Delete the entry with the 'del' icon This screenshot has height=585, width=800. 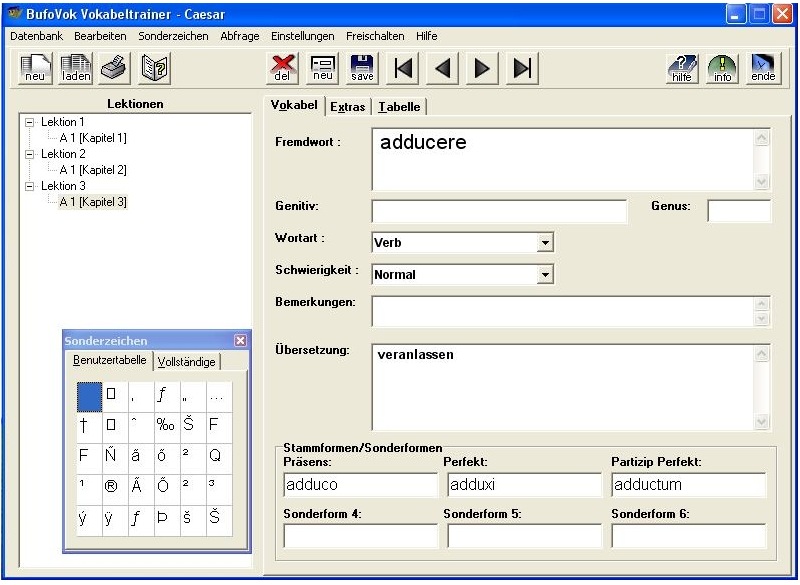click(x=283, y=68)
